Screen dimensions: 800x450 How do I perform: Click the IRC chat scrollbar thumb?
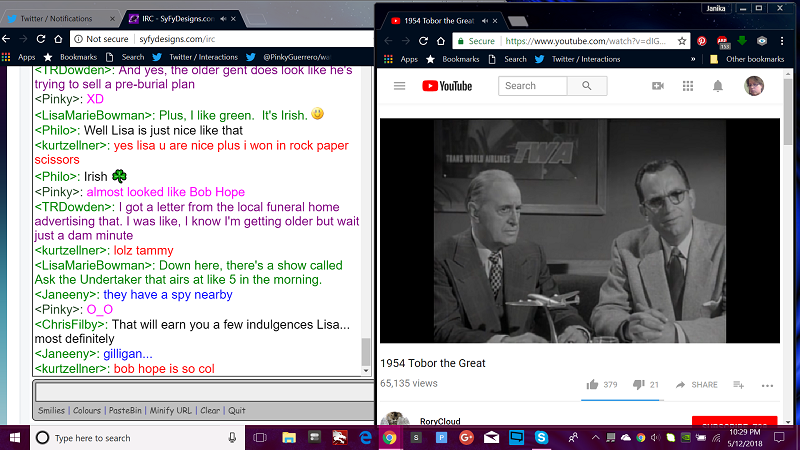366,351
